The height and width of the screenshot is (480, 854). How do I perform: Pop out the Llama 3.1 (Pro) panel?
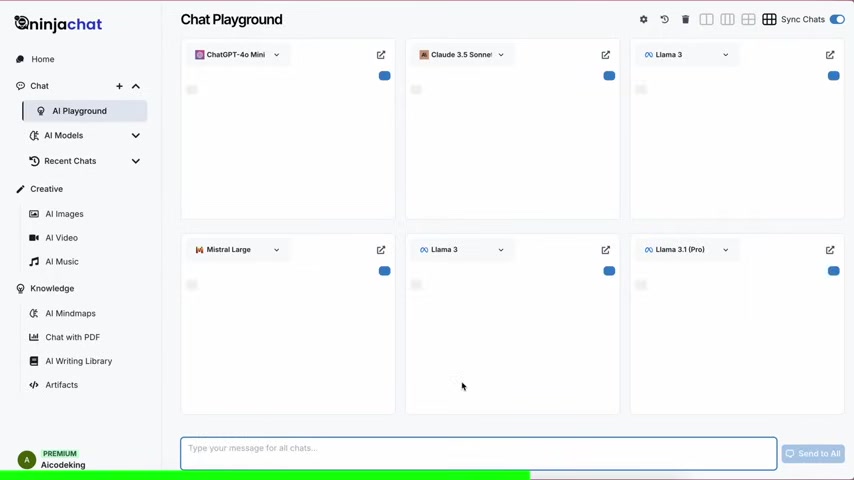coord(830,250)
